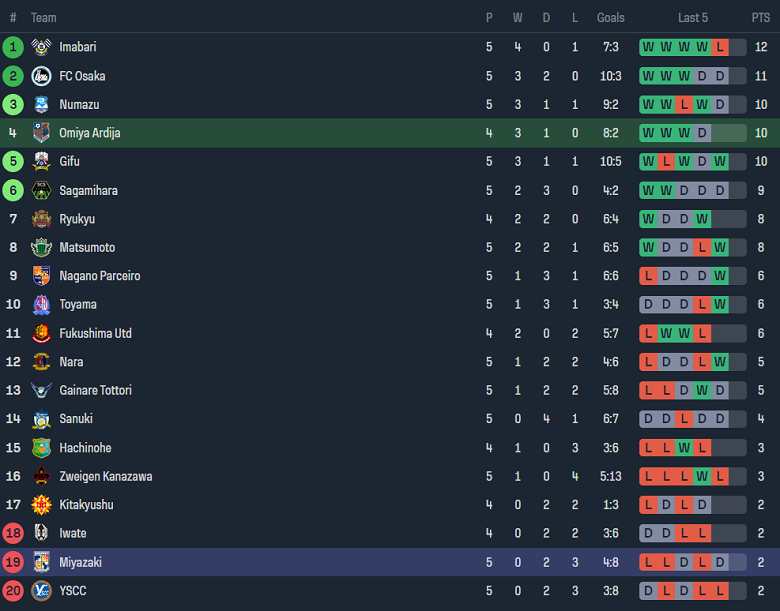Viewport: 780px width, 611px height.
Task: Click the red rank 20 position badge
Action: point(13,590)
